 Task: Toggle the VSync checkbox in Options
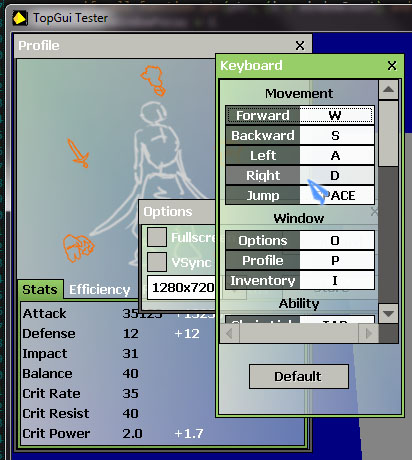157,262
